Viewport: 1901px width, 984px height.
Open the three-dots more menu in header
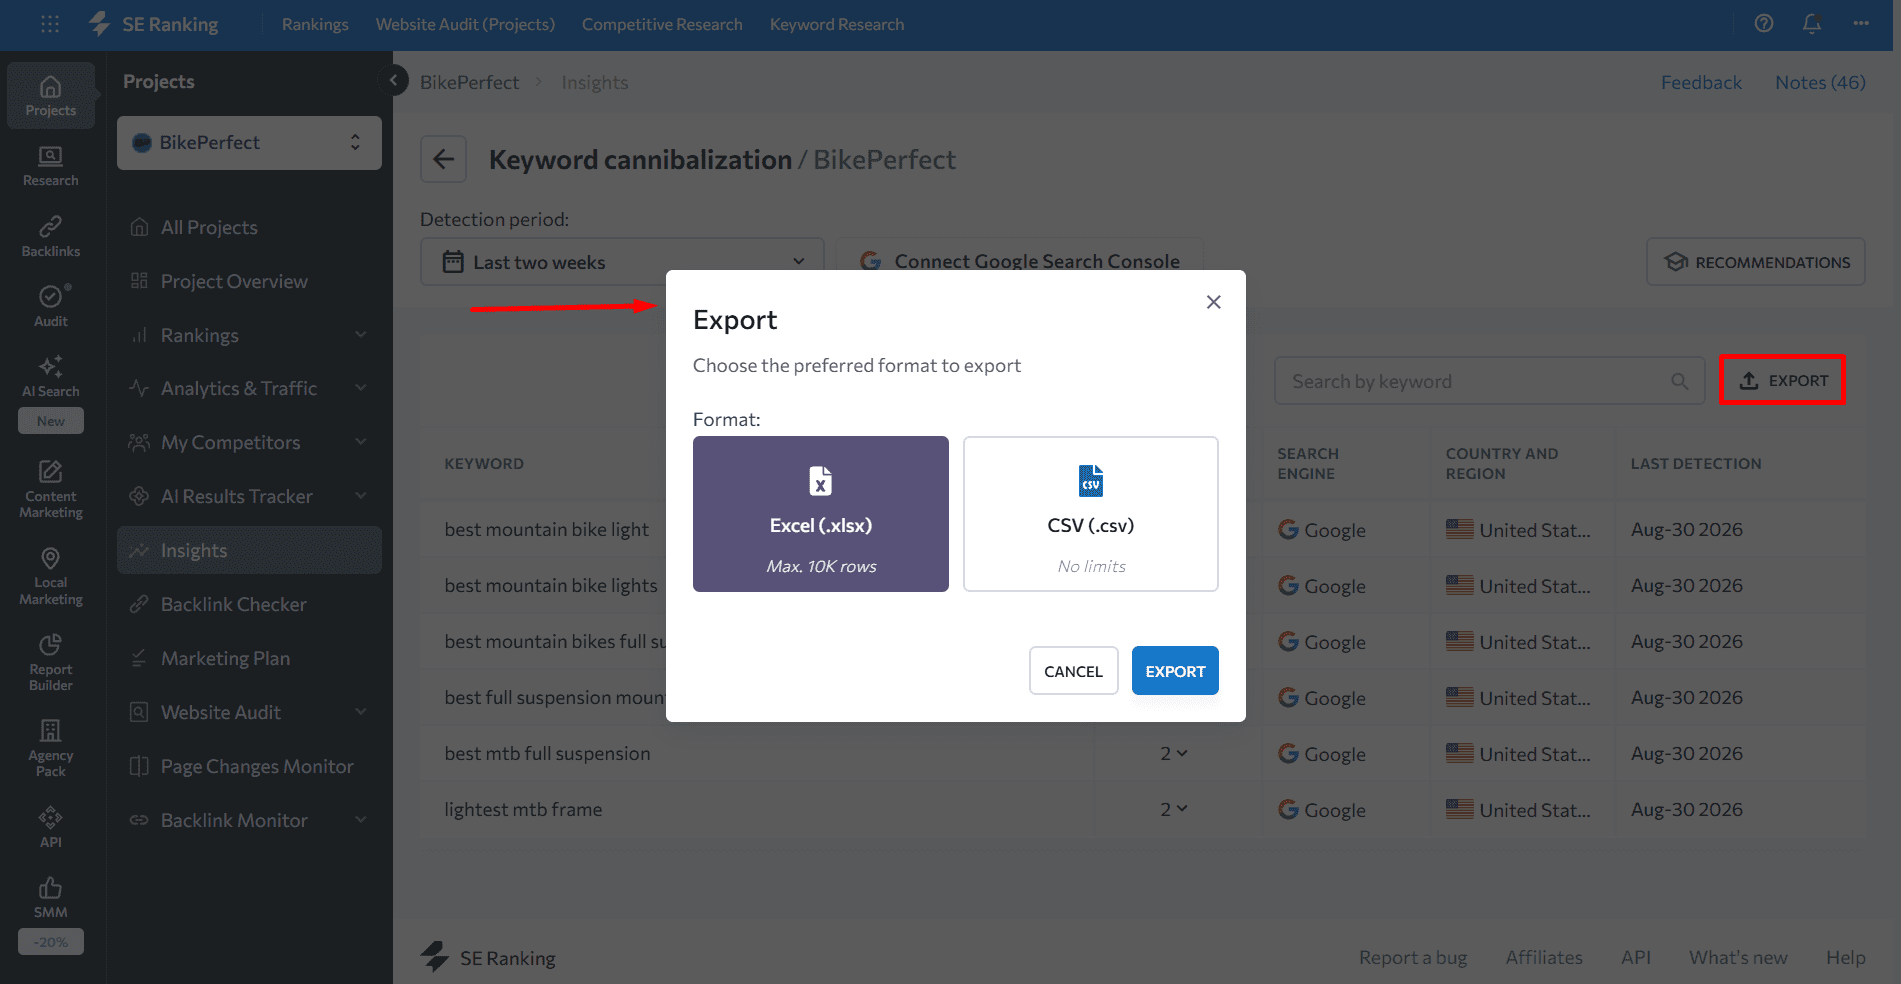click(1860, 23)
